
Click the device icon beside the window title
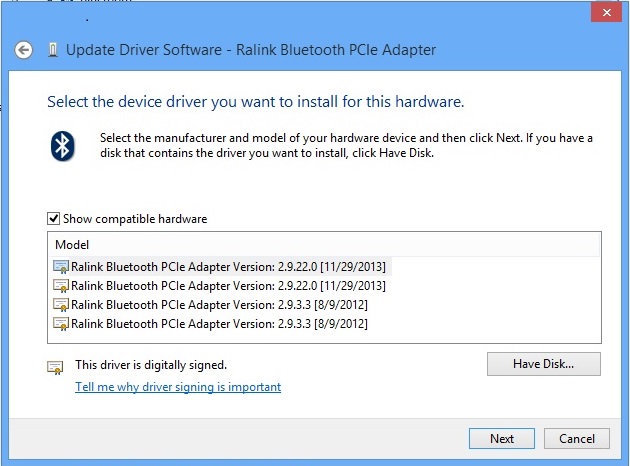(x=53, y=50)
